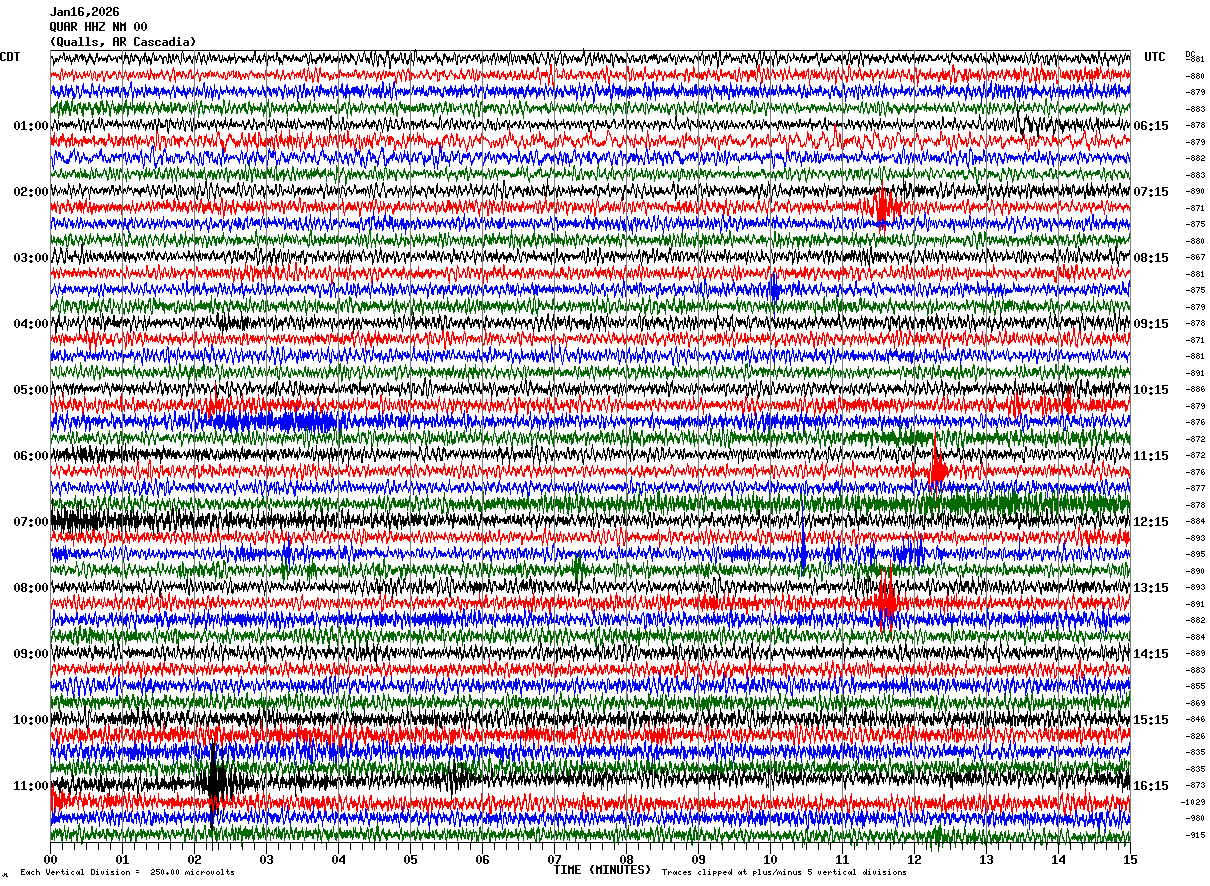The image size is (1210, 886).
Task: Click the (Qualls, AR Cascadia) location text
Action: click(123, 42)
